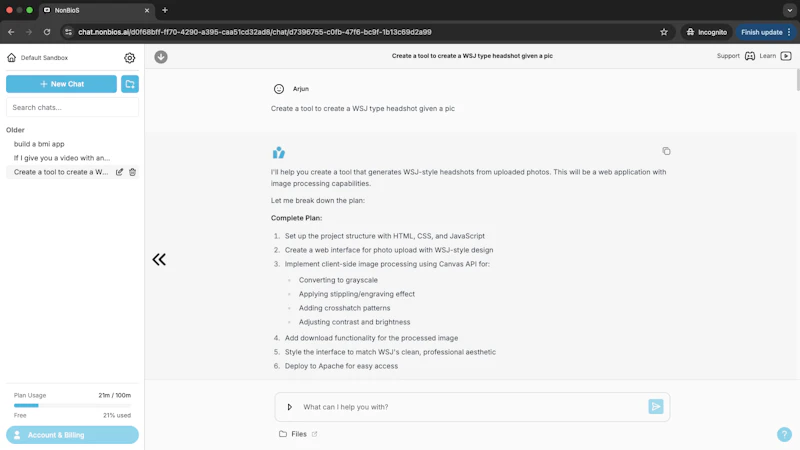
Task: Click the circular down-arrow icon in the chat header
Action: [161, 57]
